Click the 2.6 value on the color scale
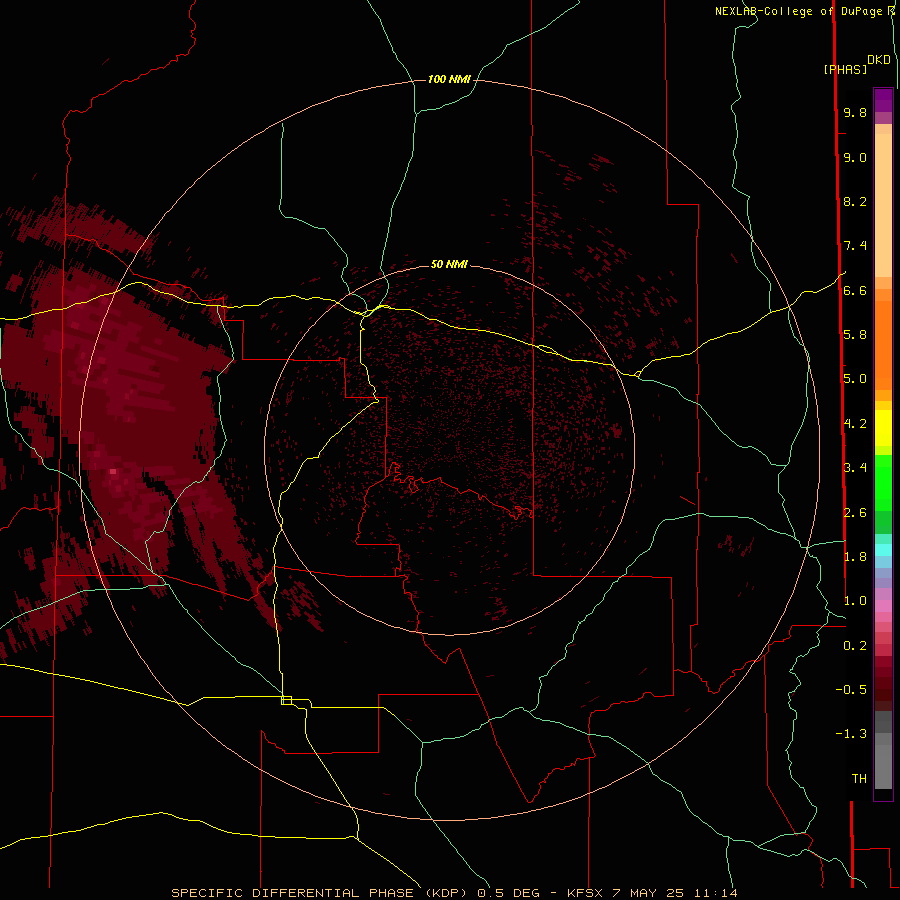Image resolution: width=900 pixels, height=900 pixels. 855,512
